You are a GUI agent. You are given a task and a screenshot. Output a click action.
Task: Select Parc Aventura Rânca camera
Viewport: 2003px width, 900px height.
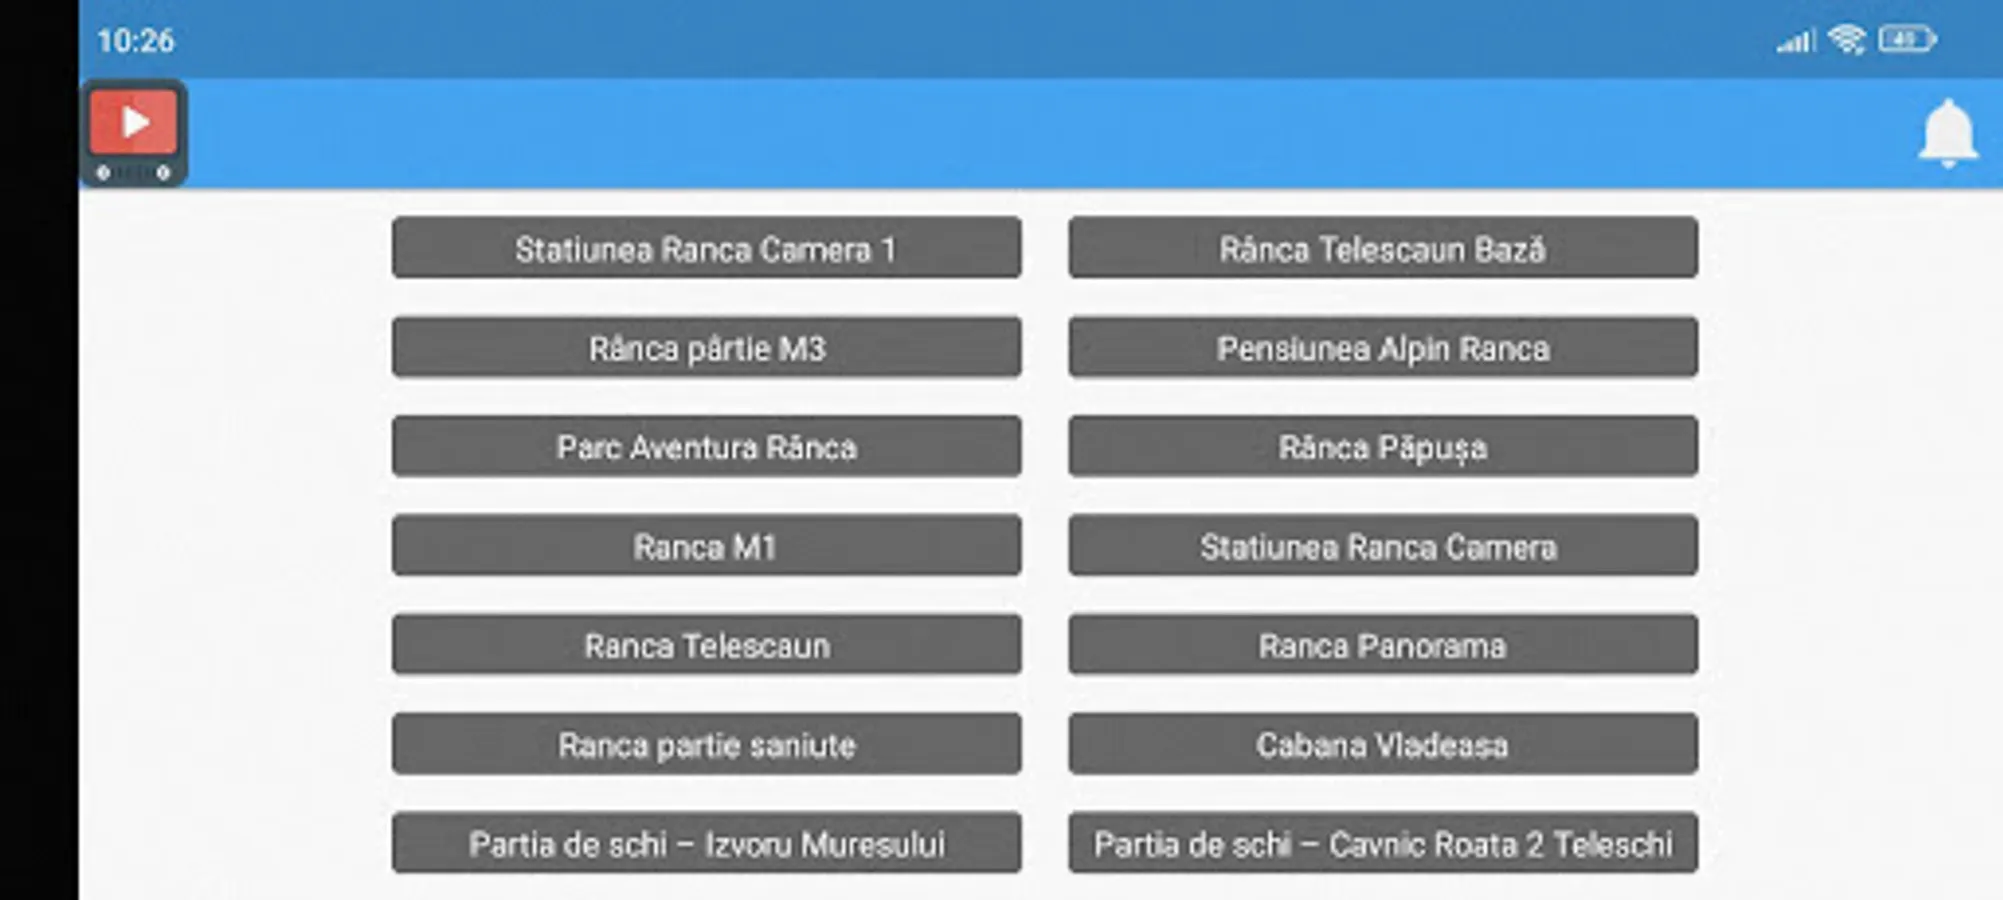[707, 446]
